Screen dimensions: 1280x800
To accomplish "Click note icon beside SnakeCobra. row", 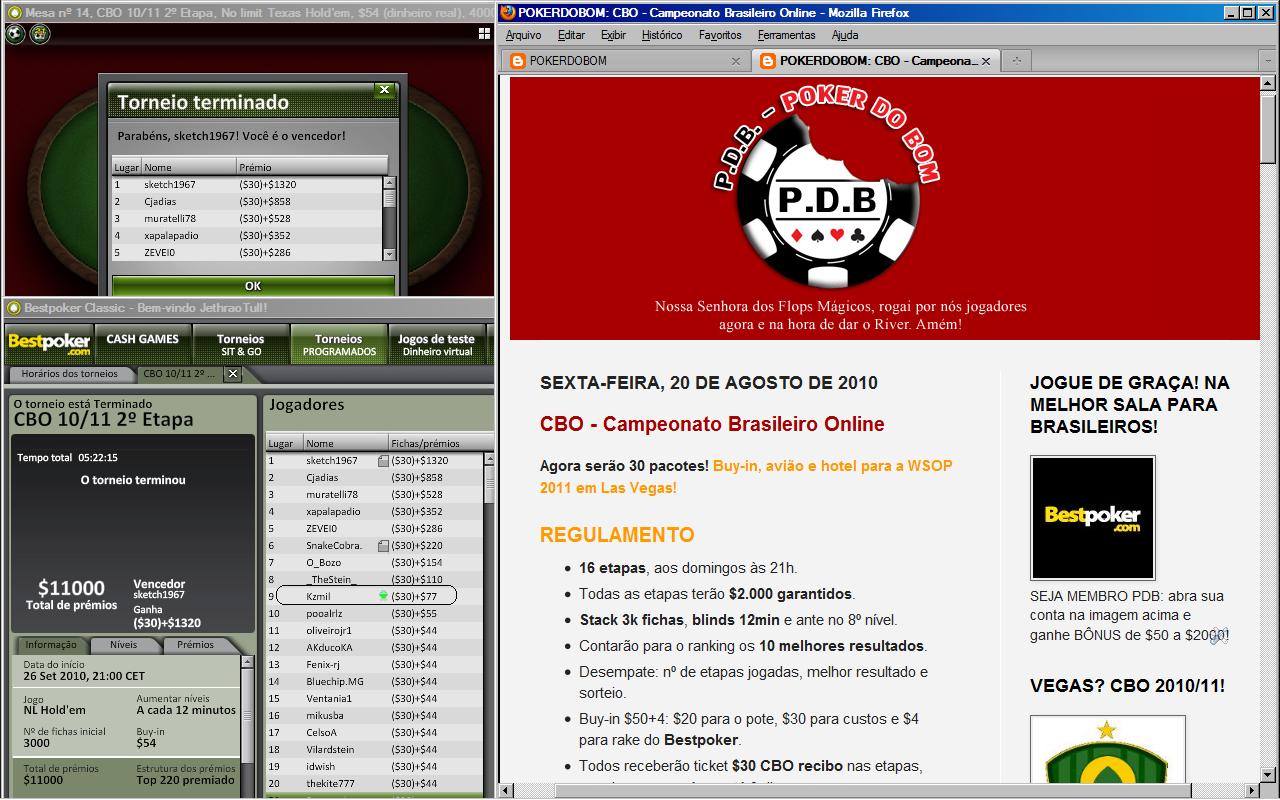I will point(383,546).
